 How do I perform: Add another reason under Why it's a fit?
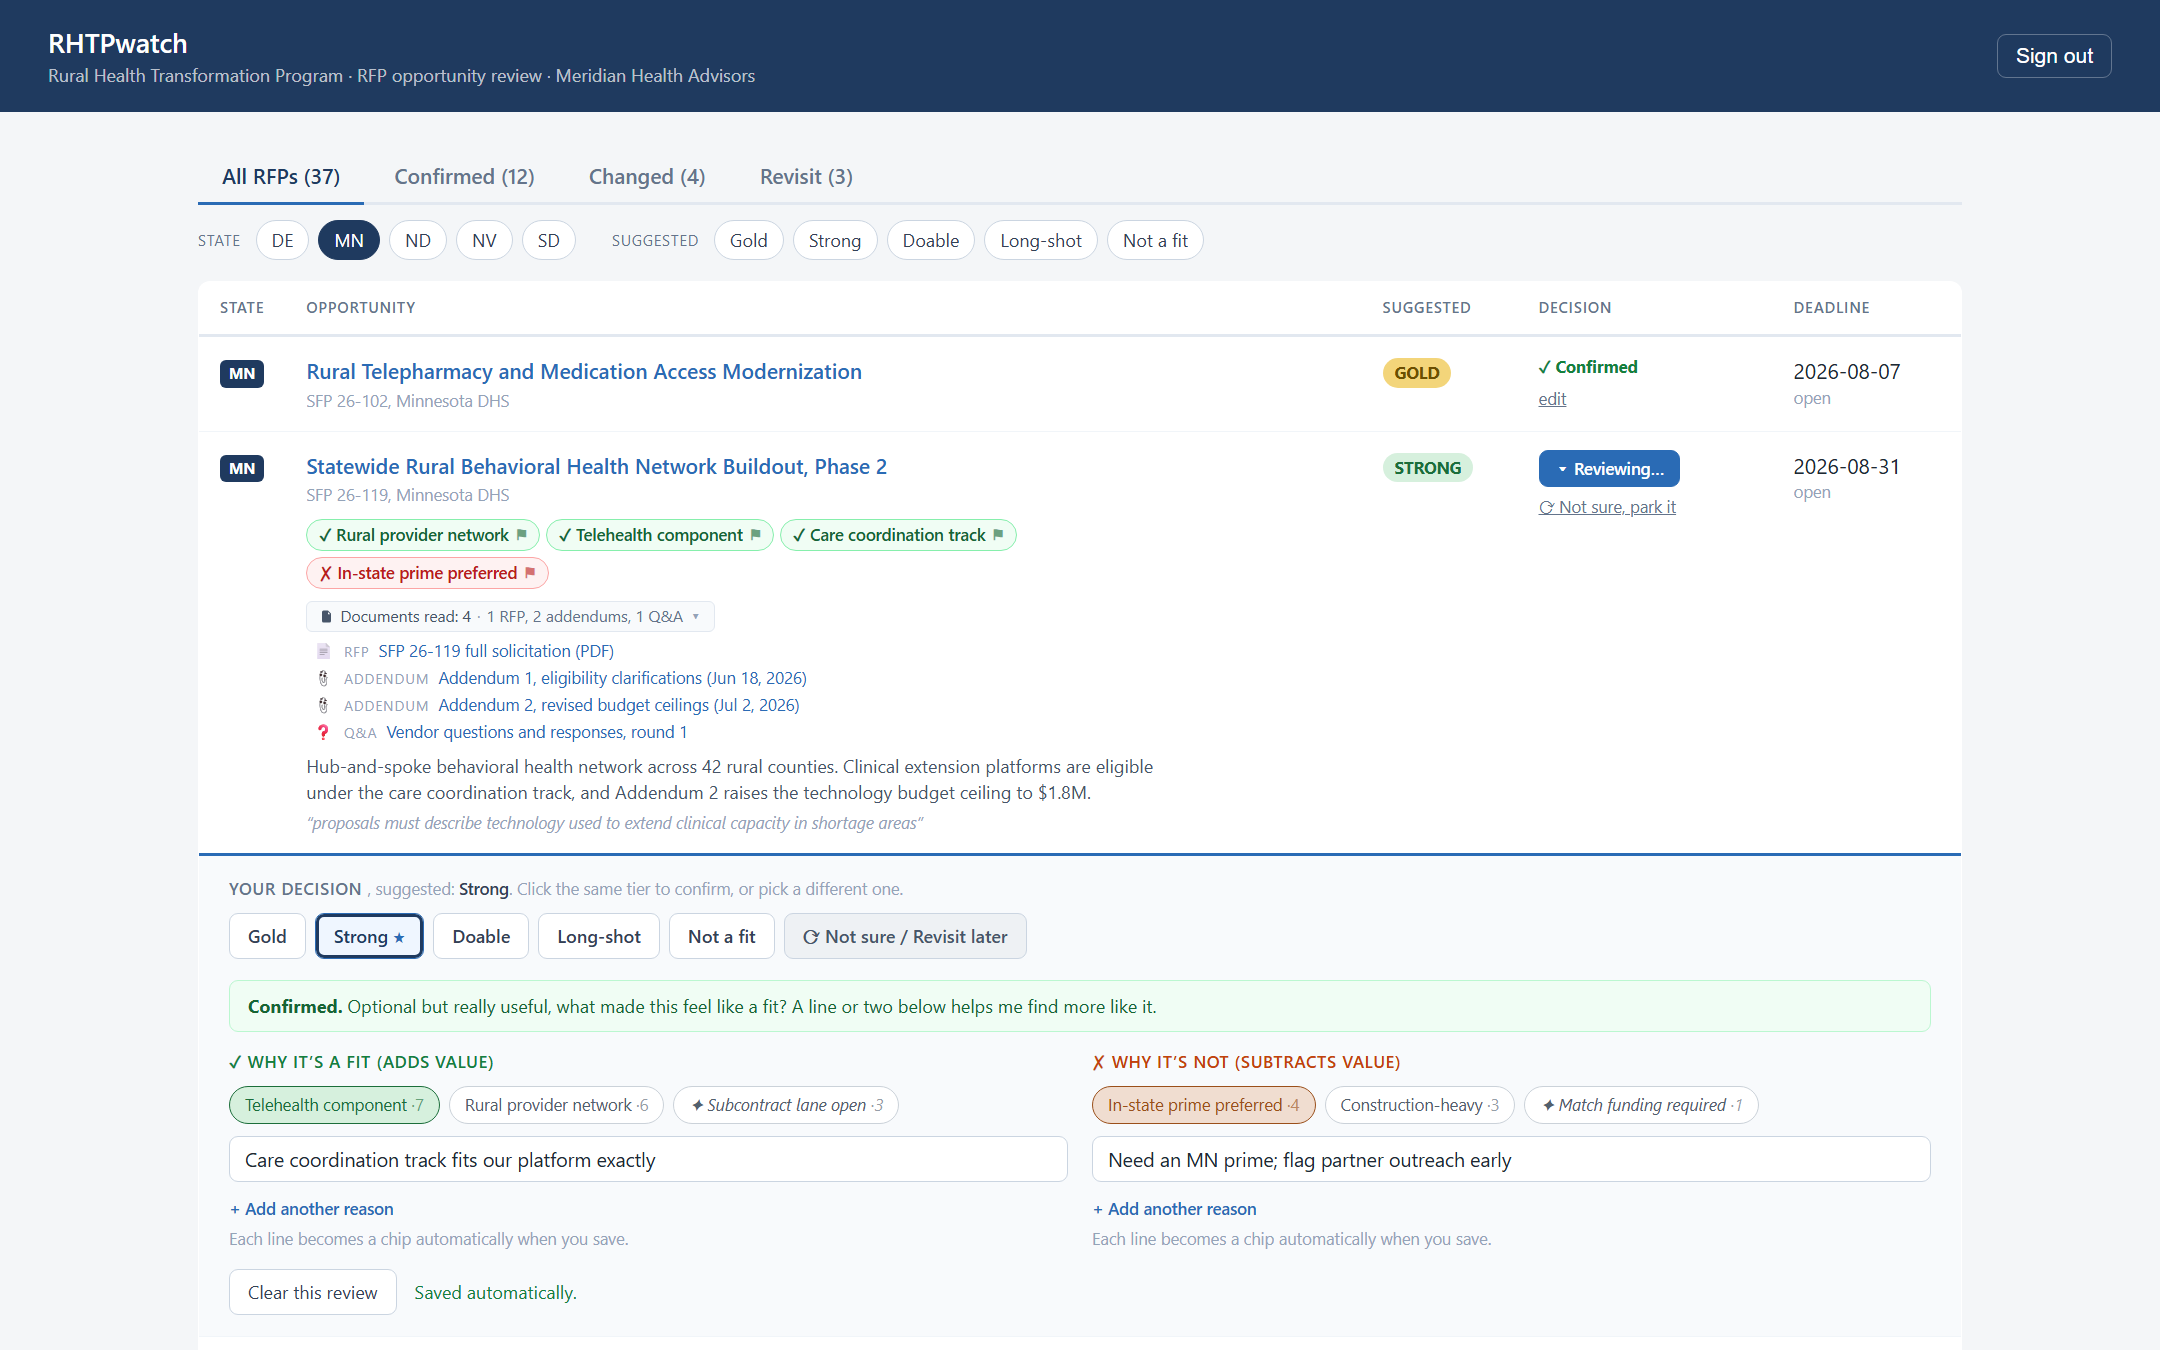click(311, 1209)
